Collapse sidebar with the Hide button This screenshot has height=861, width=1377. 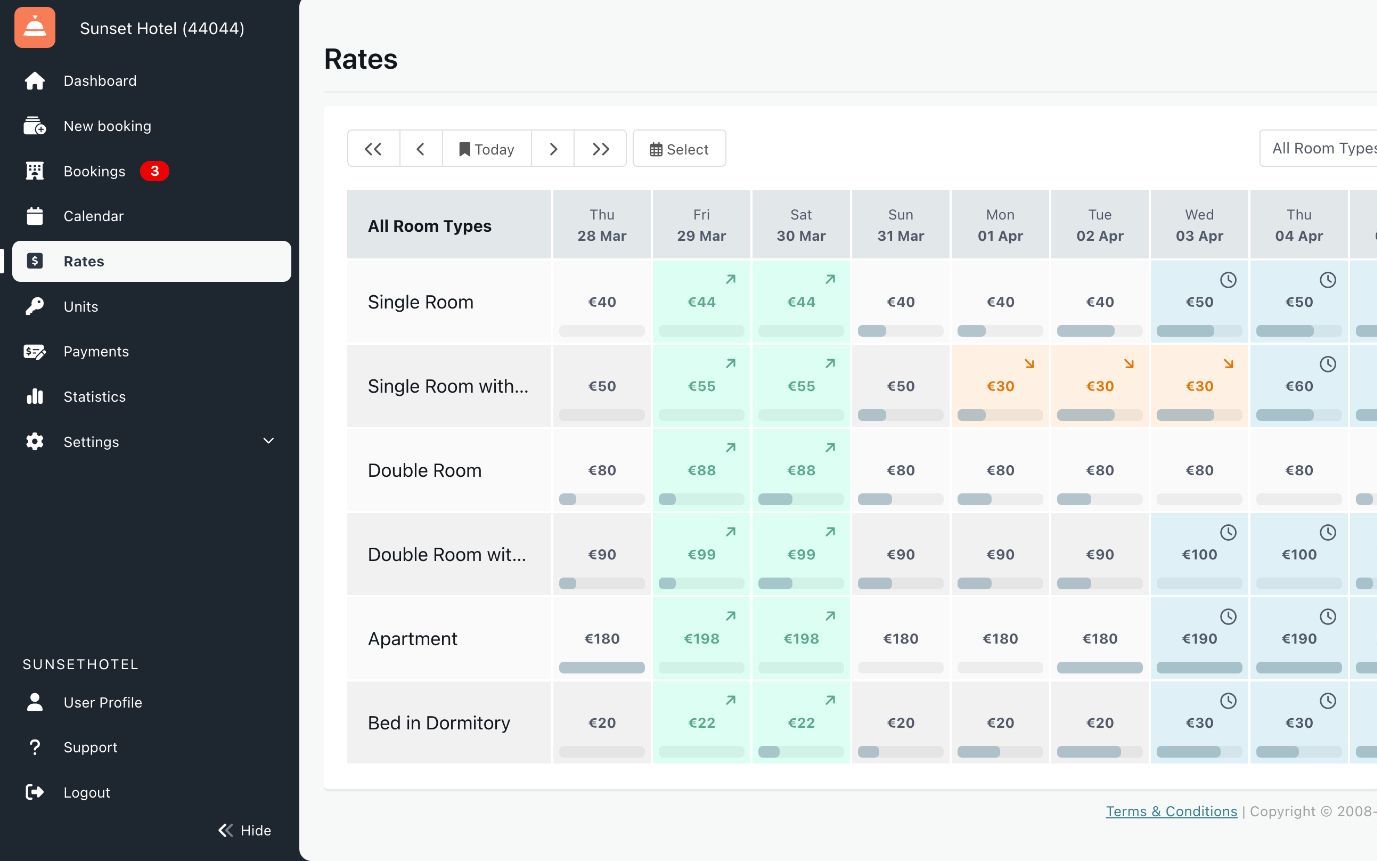click(245, 830)
